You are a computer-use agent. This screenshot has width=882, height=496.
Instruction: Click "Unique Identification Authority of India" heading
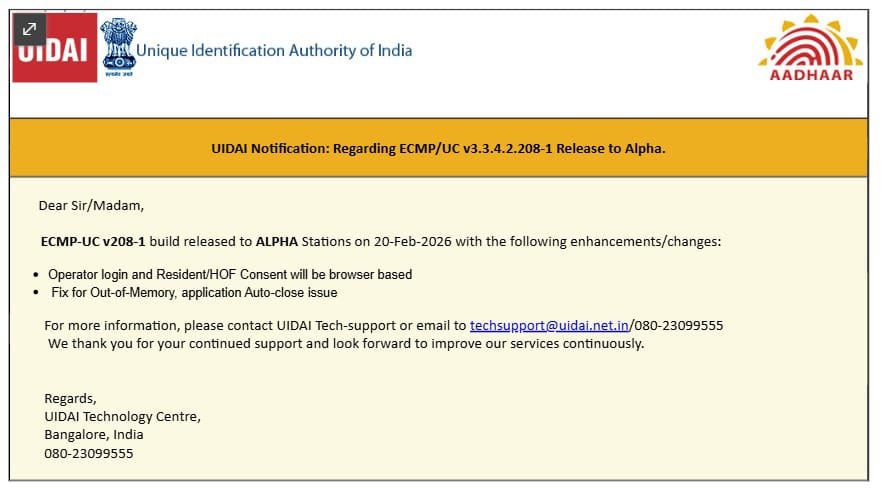(x=273, y=50)
